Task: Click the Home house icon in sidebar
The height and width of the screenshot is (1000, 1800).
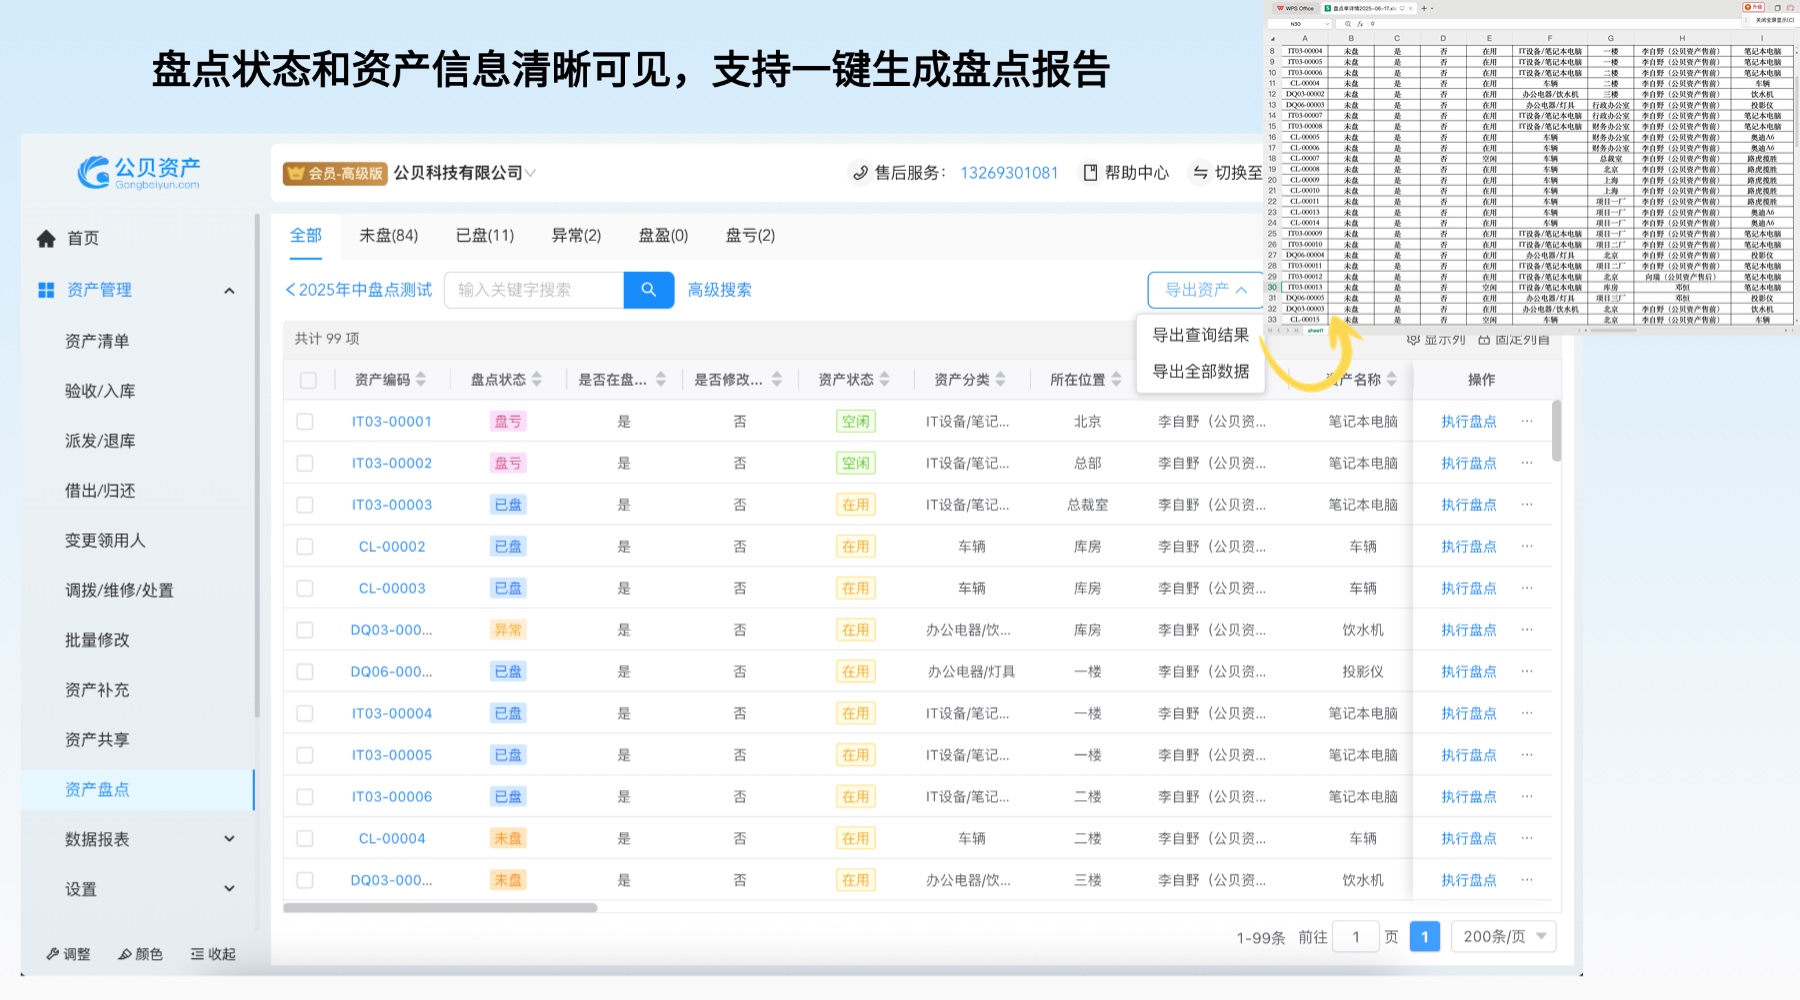Action: click(x=46, y=239)
